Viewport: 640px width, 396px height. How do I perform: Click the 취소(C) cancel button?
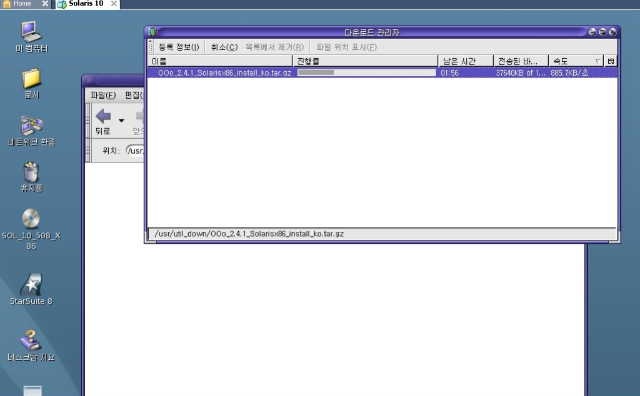click(224, 47)
